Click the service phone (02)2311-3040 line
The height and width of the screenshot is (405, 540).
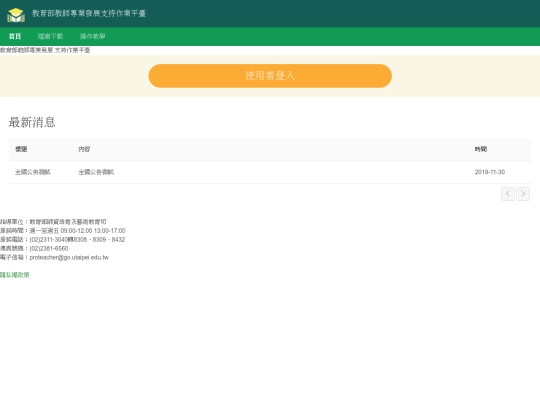pos(62,239)
